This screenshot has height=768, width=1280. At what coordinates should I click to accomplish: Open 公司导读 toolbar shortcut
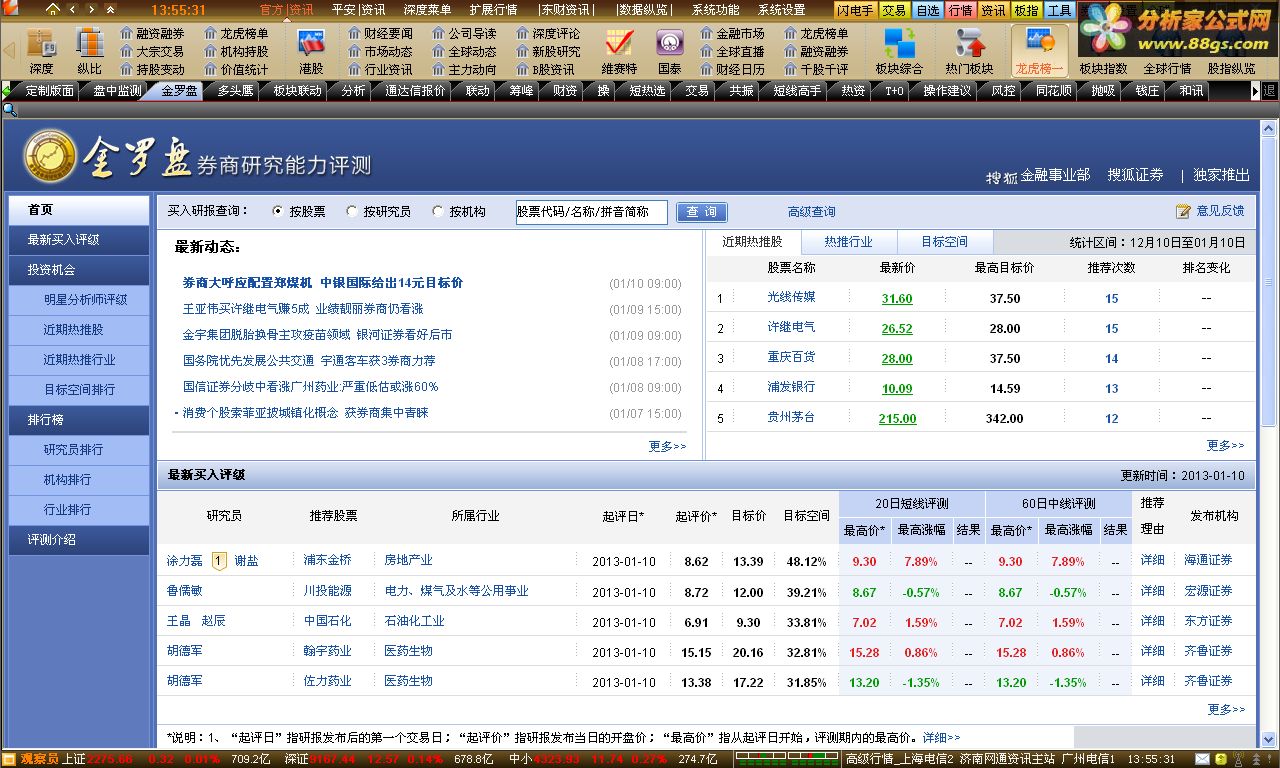[x=464, y=34]
